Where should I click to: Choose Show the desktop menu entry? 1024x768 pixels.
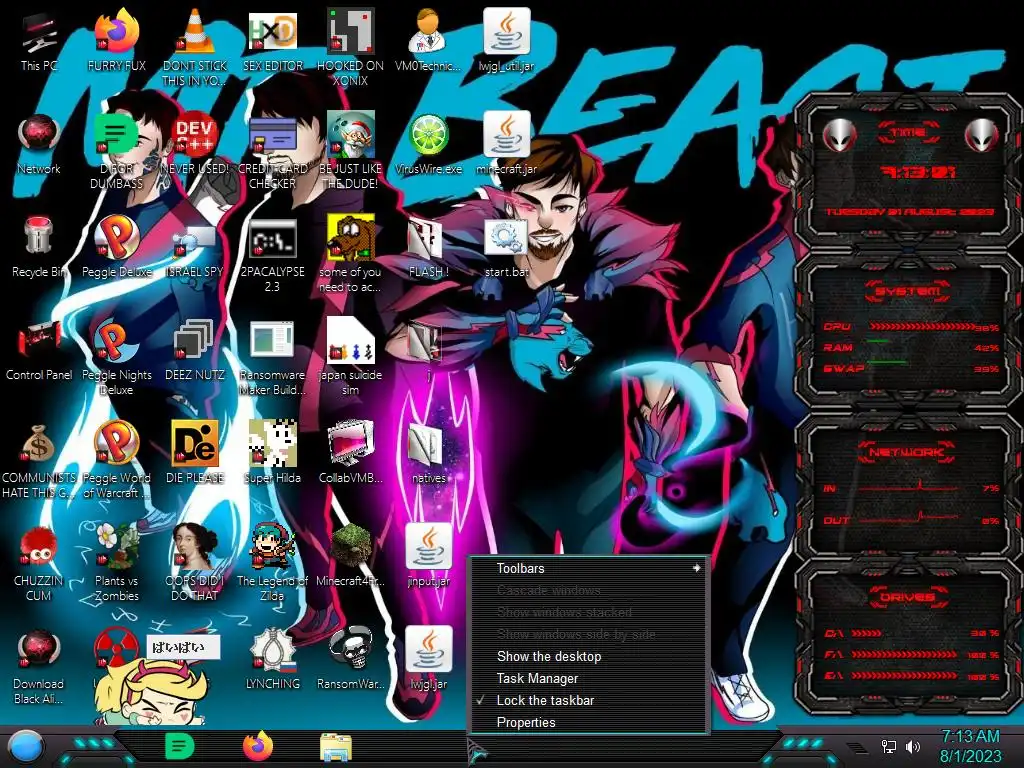(x=588, y=656)
